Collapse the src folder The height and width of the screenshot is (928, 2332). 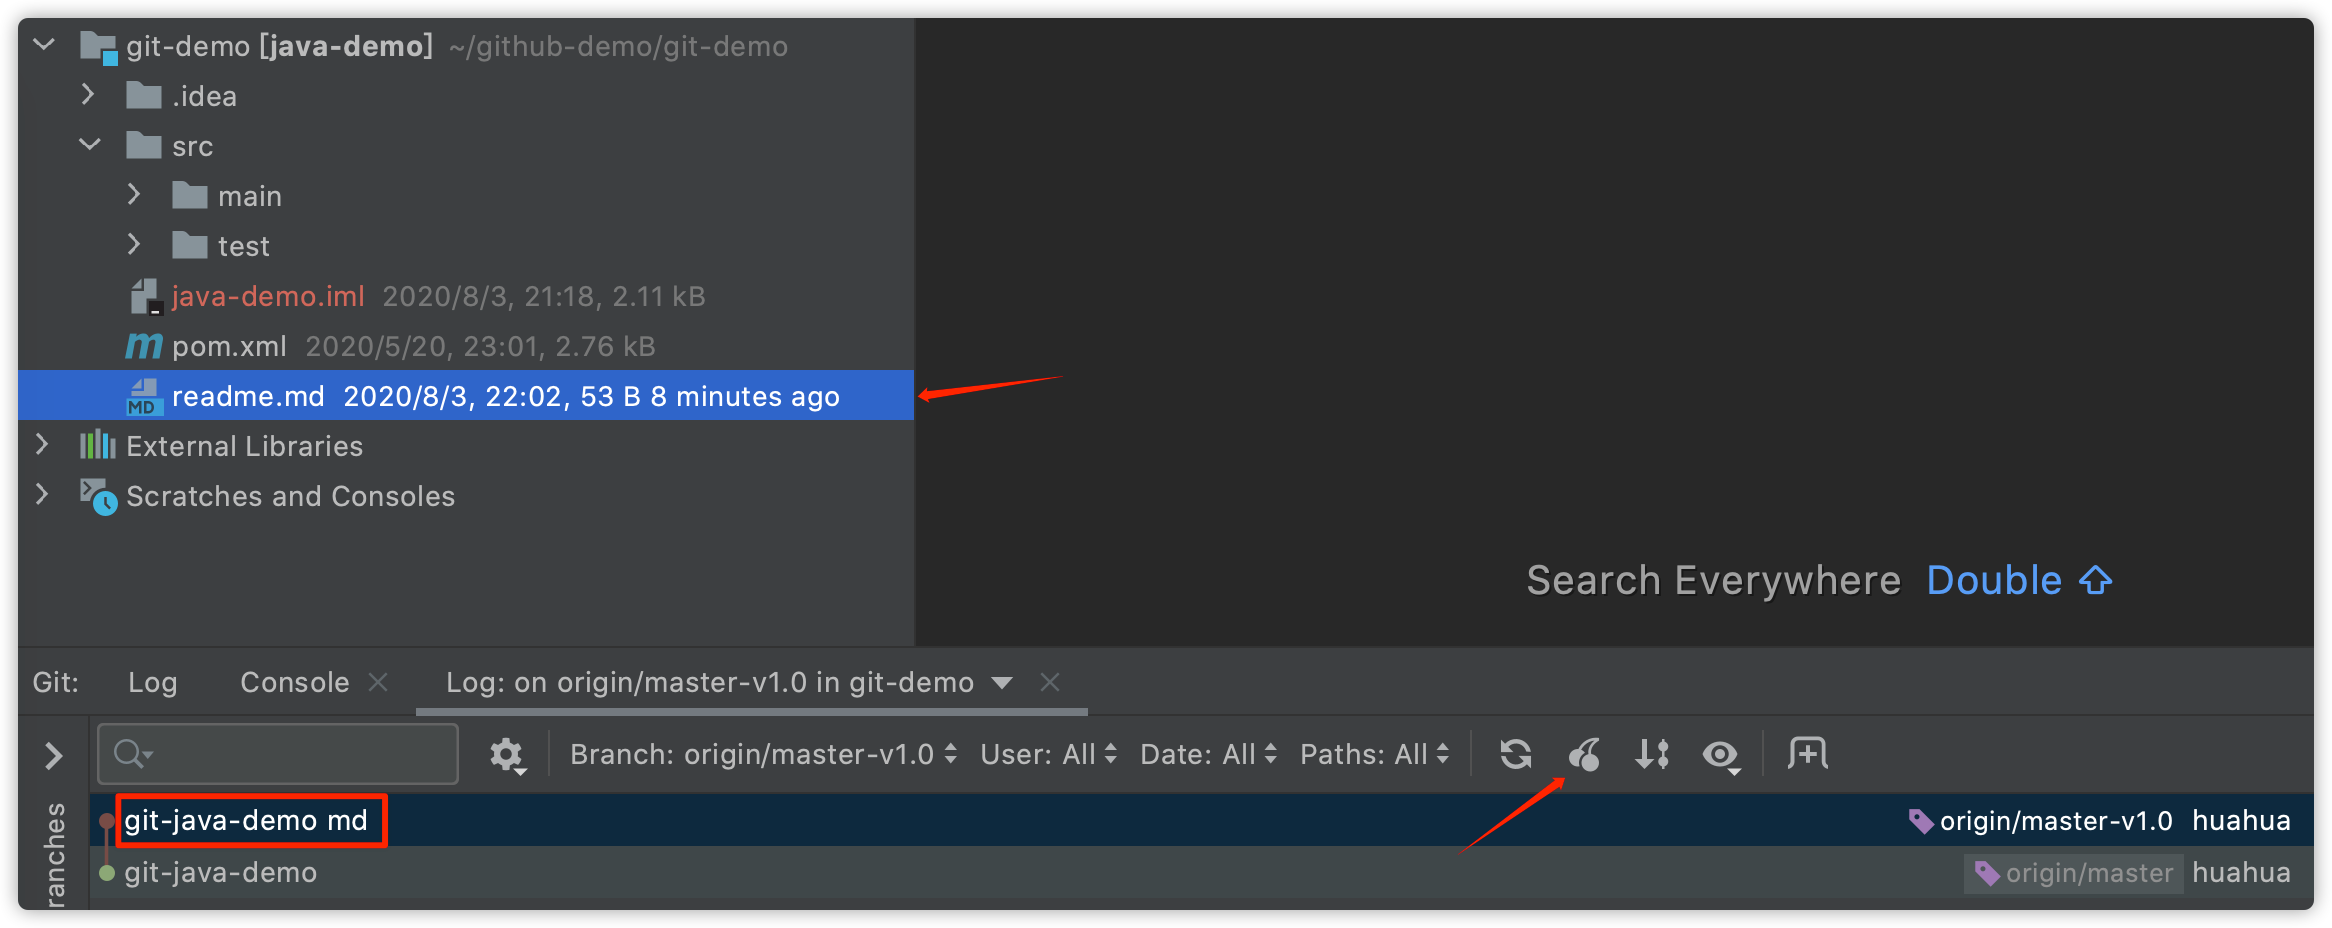(x=90, y=145)
